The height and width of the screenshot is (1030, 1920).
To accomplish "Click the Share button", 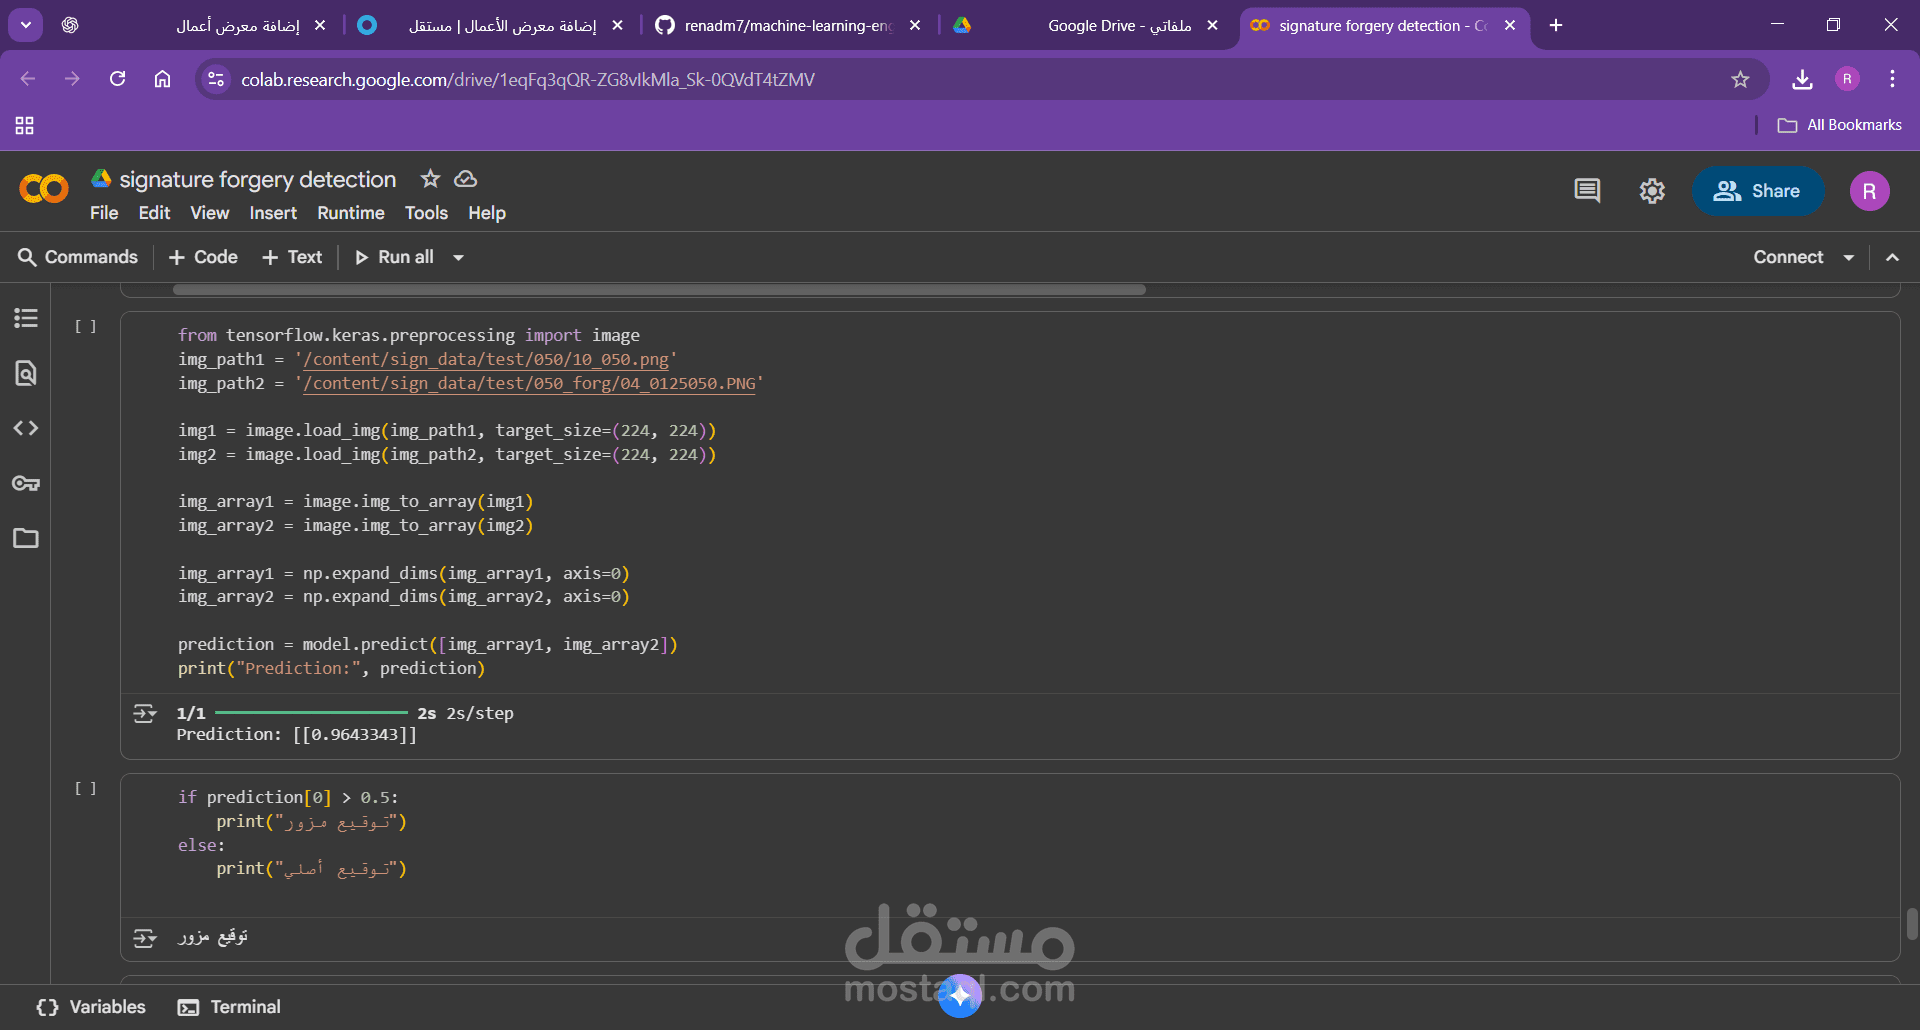I will [x=1757, y=191].
